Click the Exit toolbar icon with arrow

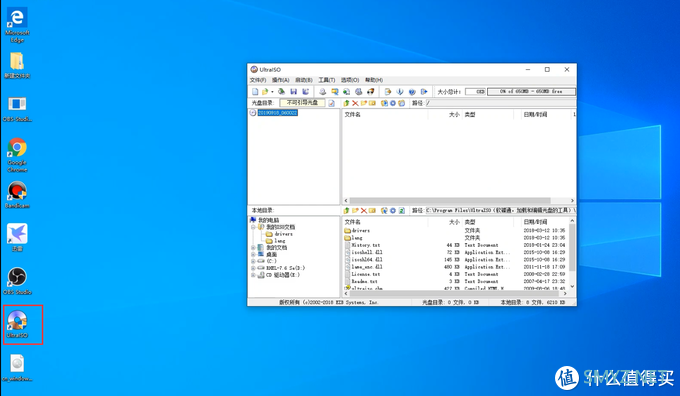[x=424, y=92]
